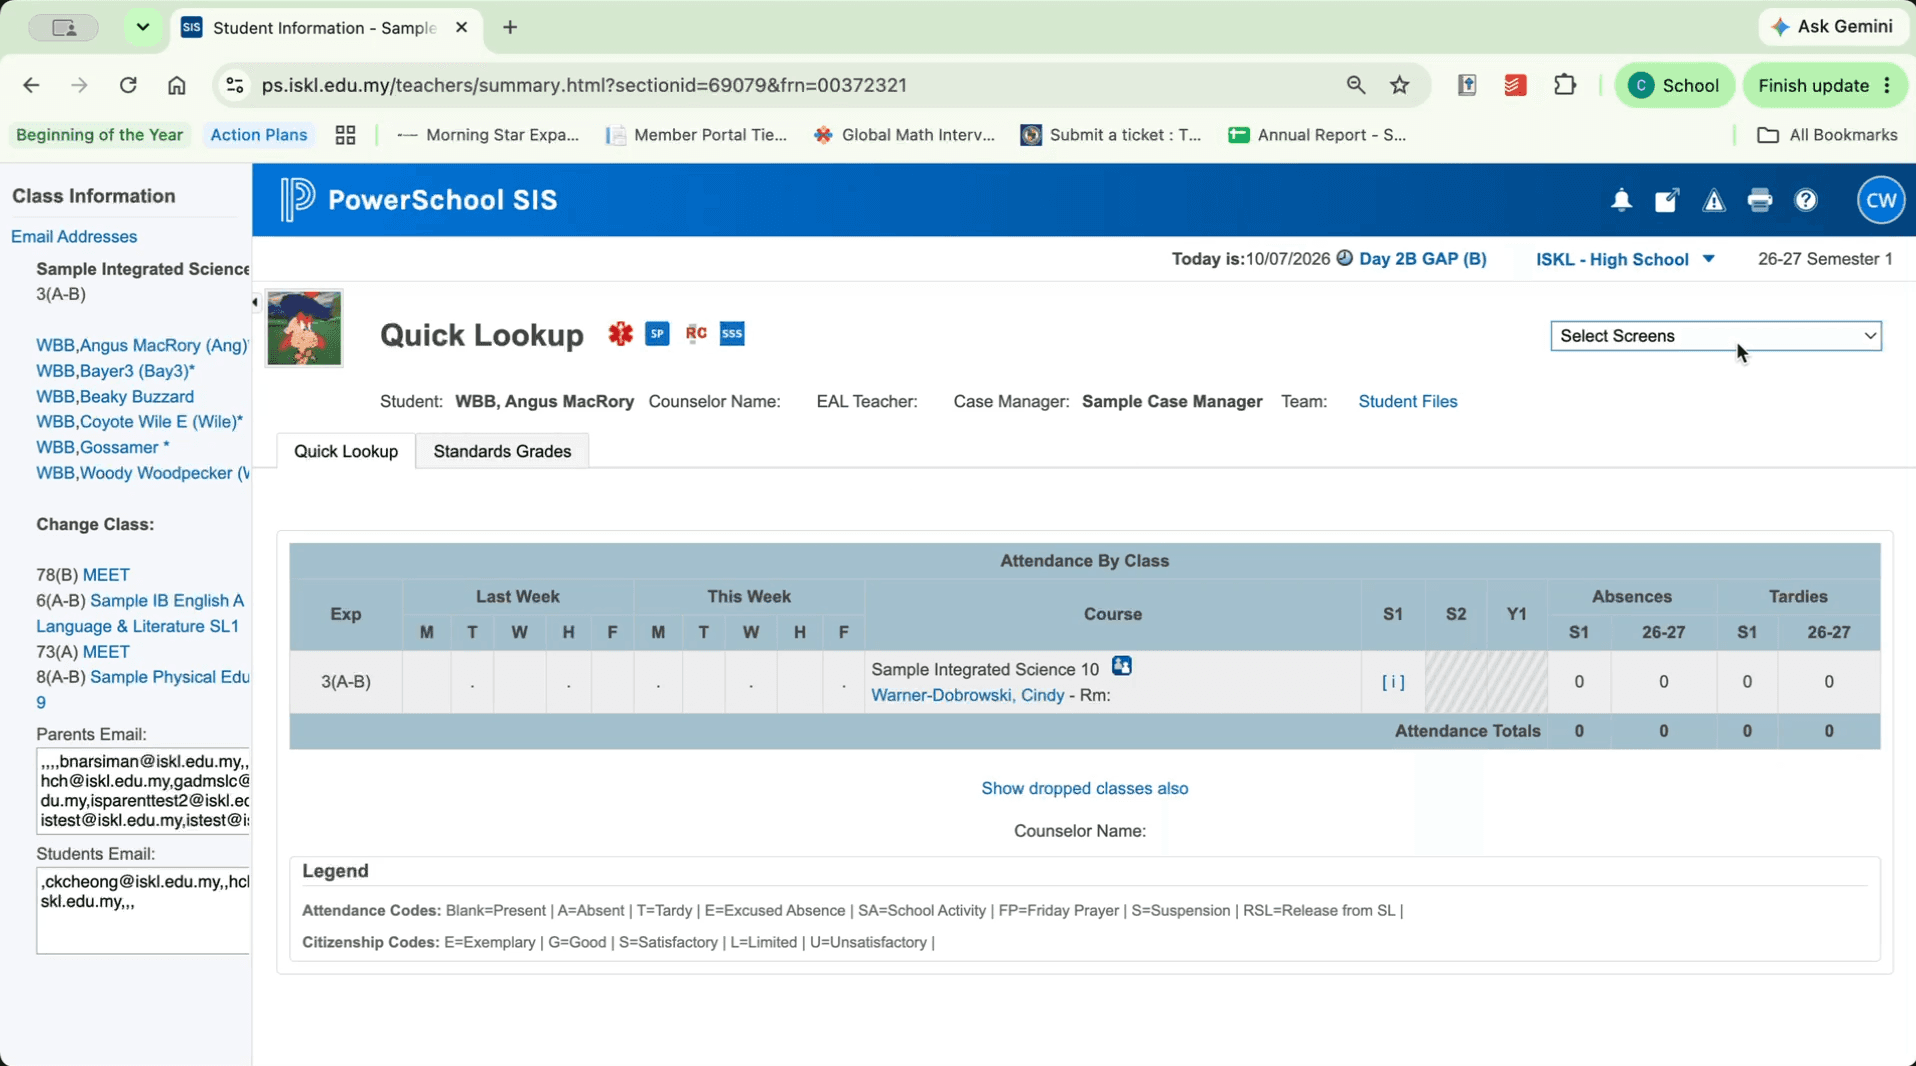Click the Ask Gemini button
This screenshot has height=1066, width=1916.
point(1832,27)
